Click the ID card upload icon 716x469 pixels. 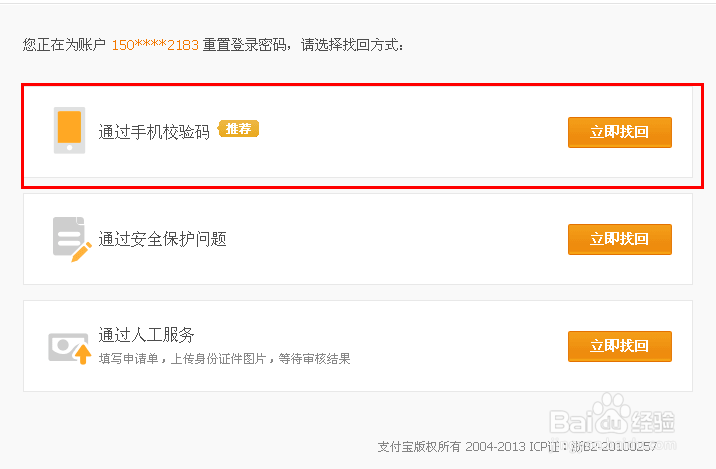tap(70, 348)
